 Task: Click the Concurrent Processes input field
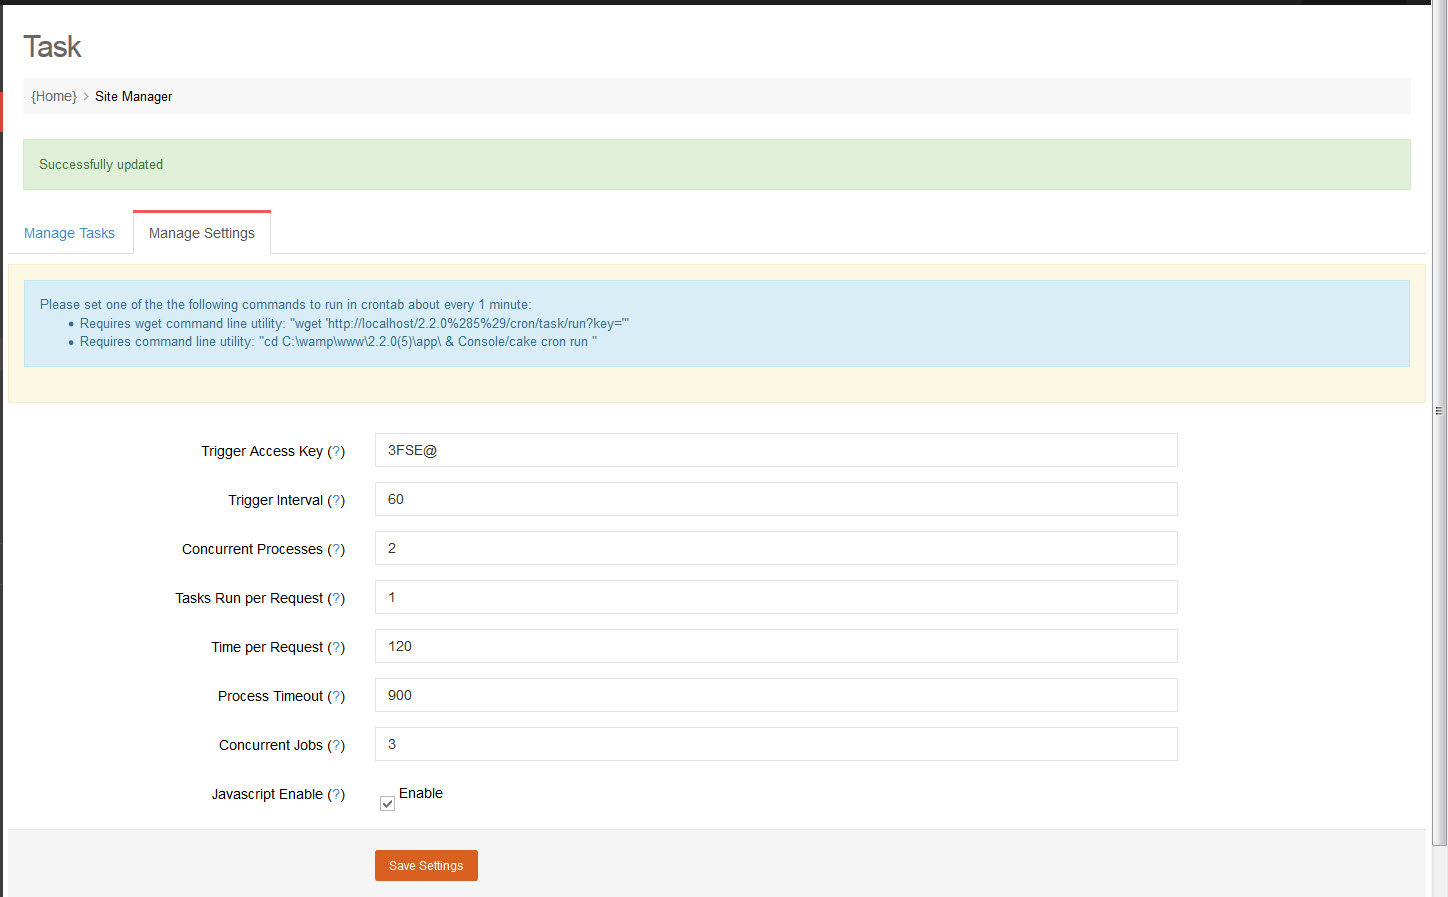[775, 548]
